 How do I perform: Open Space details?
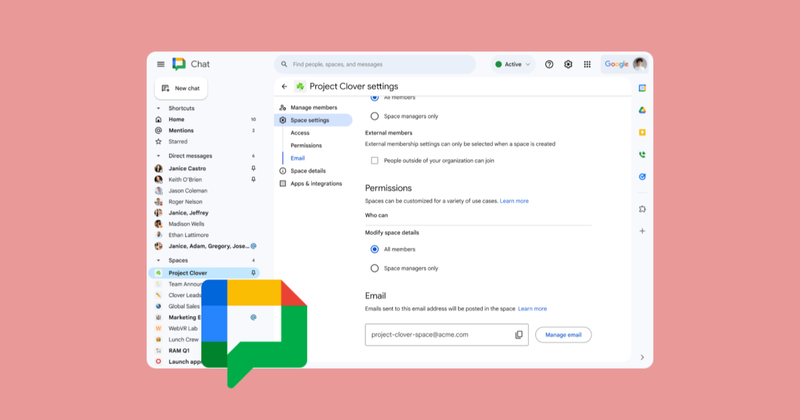click(308, 171)
